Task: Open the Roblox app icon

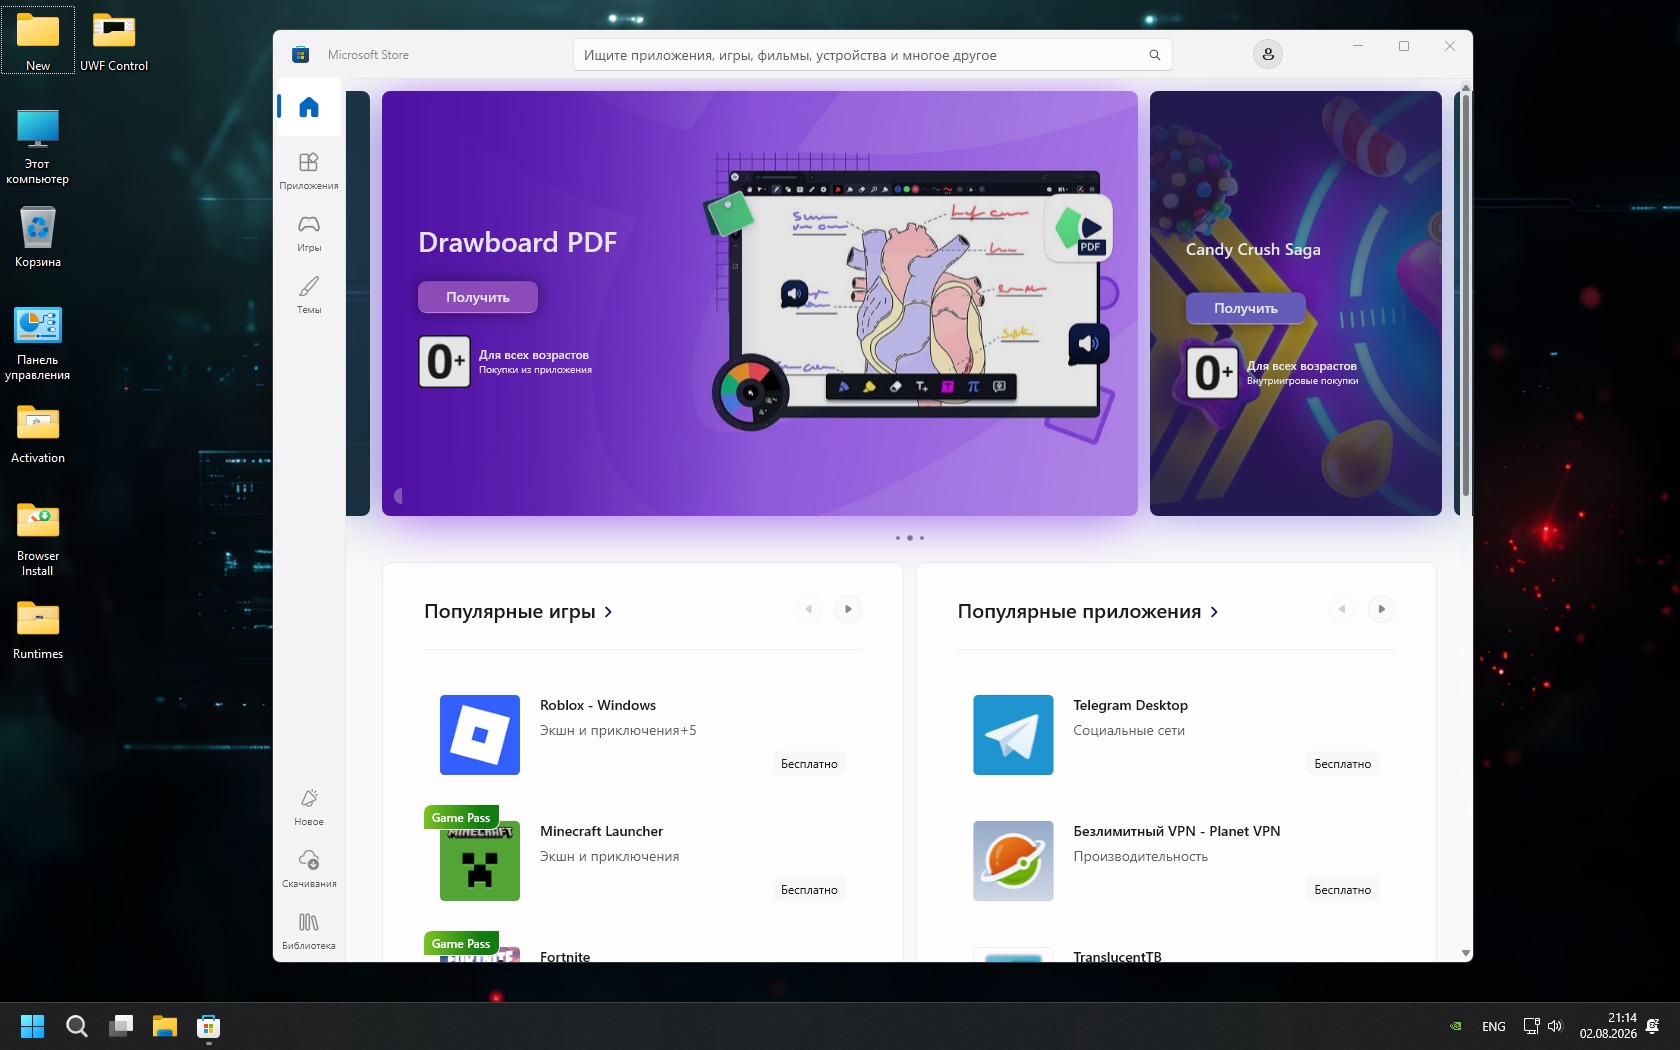Action: (x=480, y=735)
